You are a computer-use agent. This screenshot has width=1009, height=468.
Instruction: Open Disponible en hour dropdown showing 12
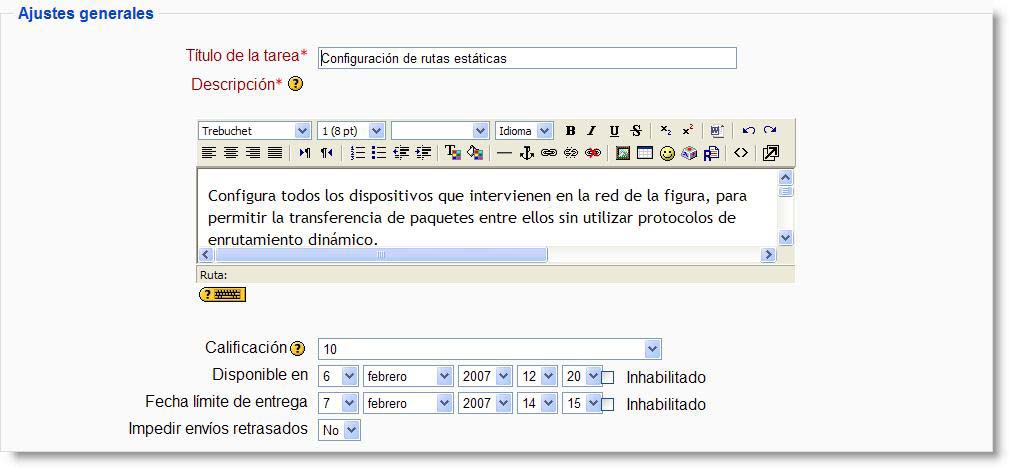537,376
